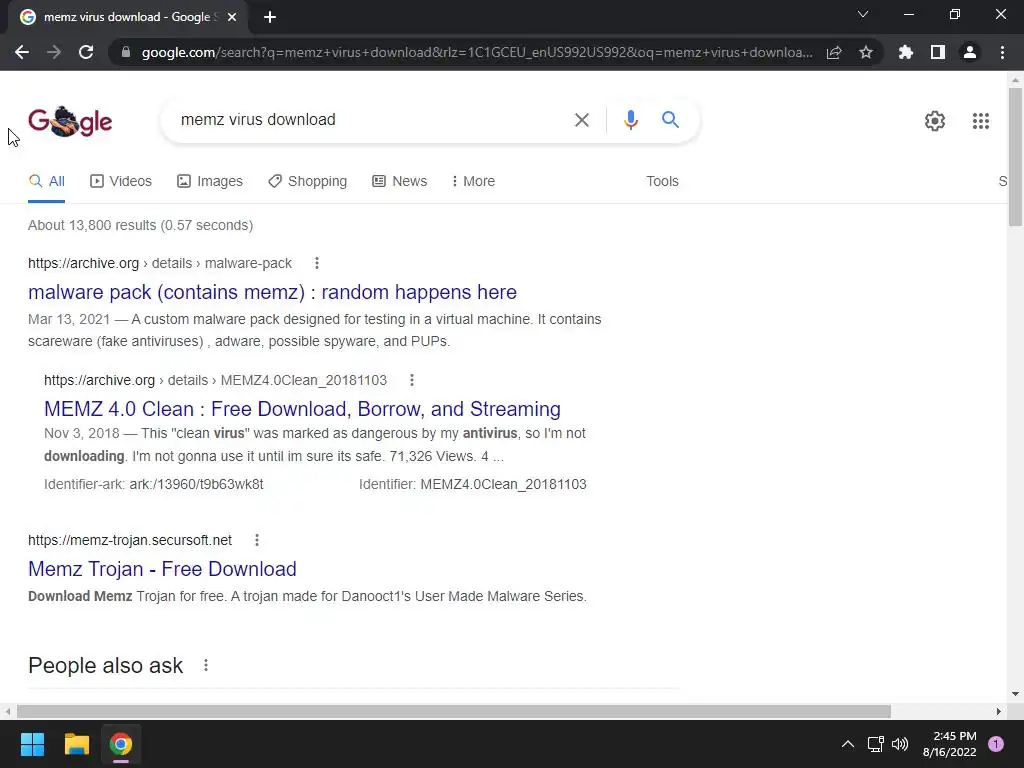
Task: Open a new tab with the plus button
Action: (x=270, y=17)
